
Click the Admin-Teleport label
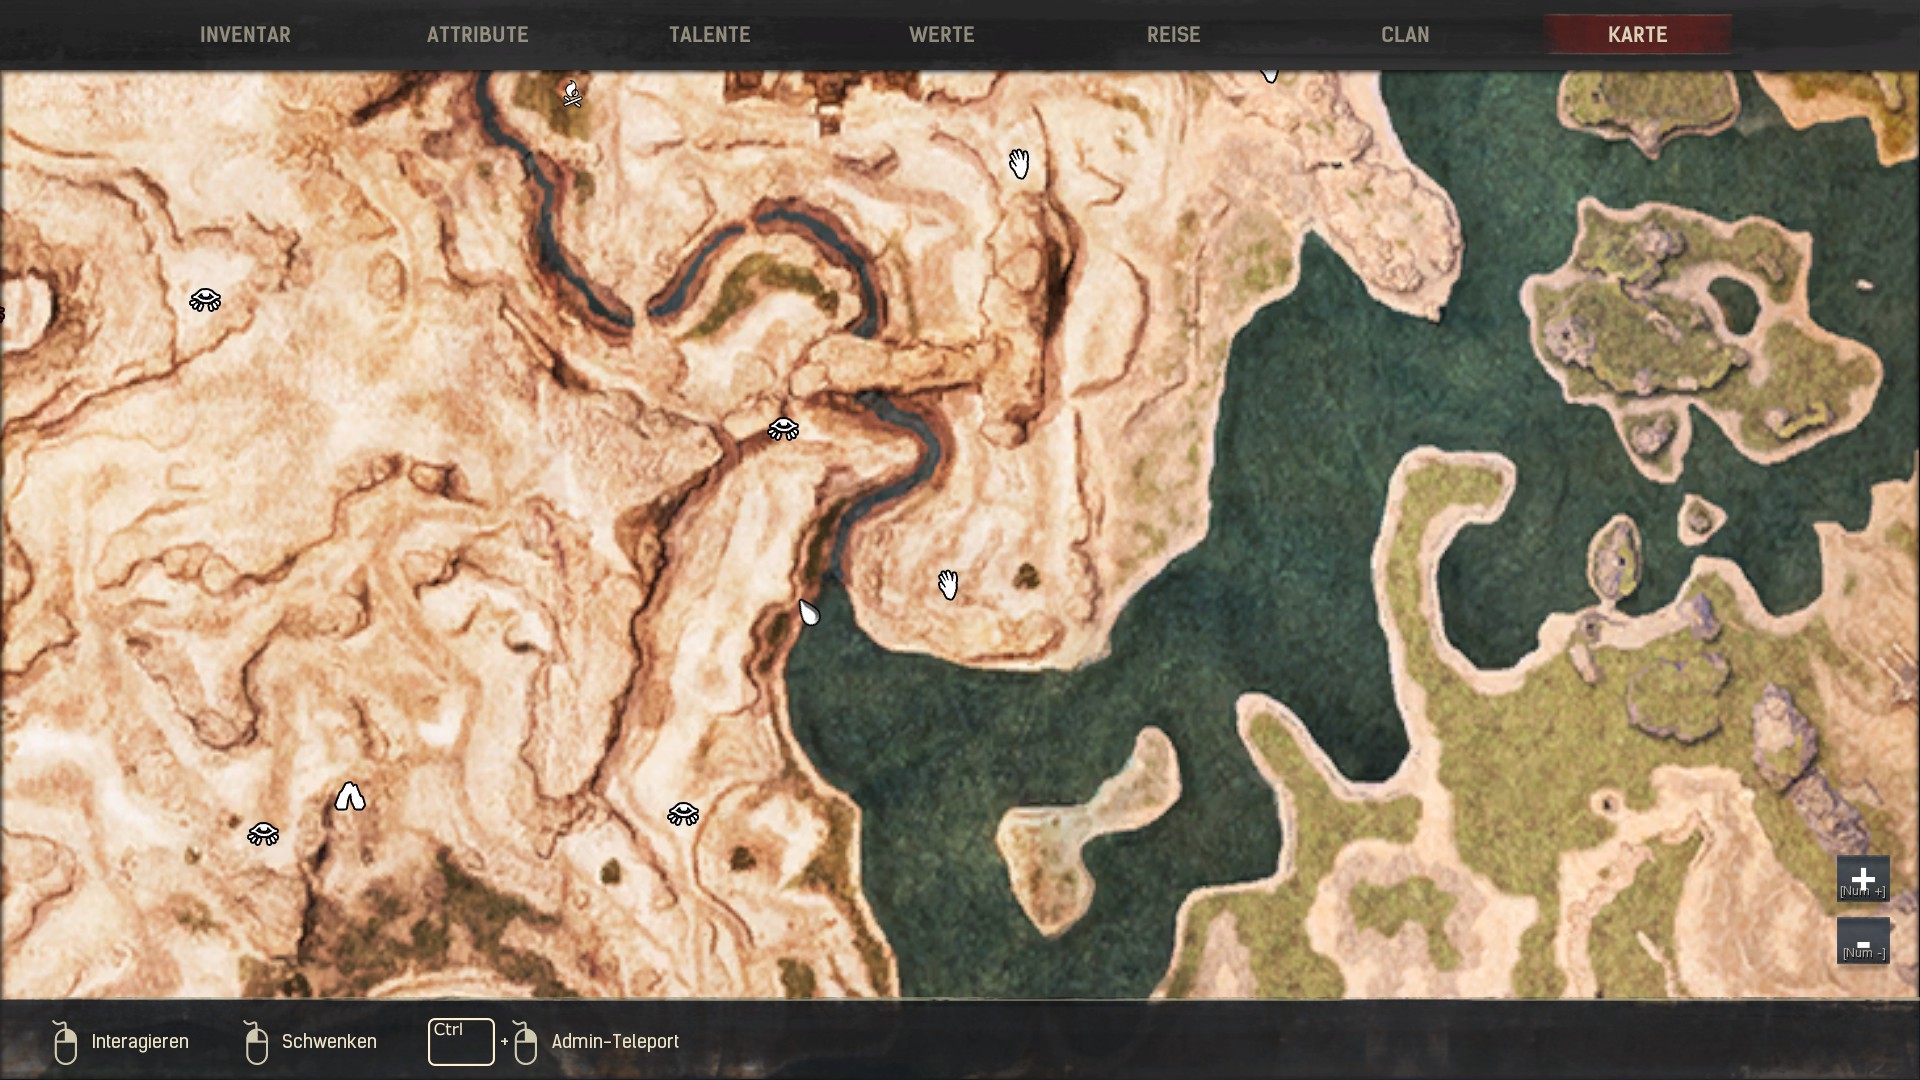click(x=615, y=1042)
